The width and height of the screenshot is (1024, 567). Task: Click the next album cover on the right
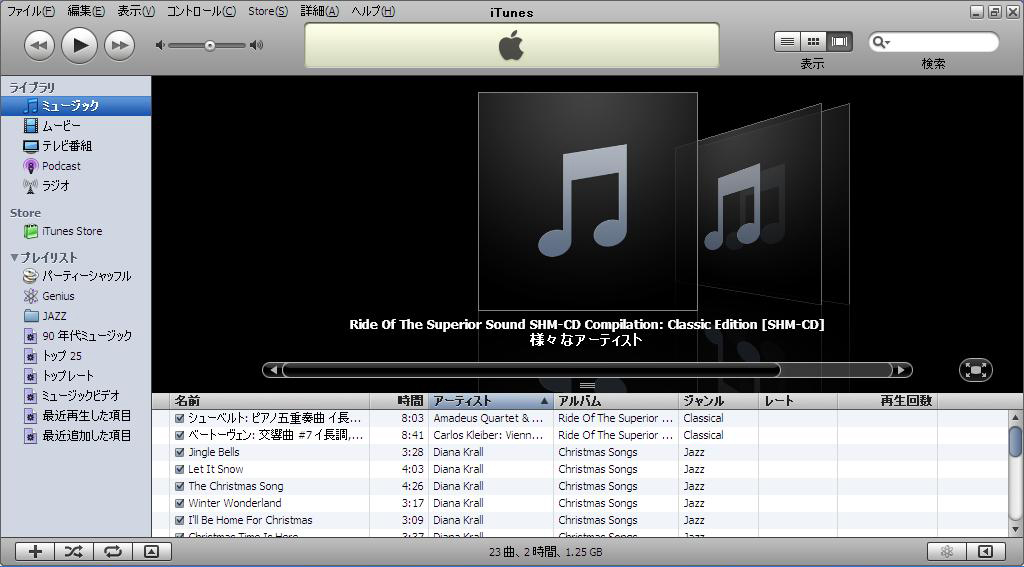pos(760,202)
